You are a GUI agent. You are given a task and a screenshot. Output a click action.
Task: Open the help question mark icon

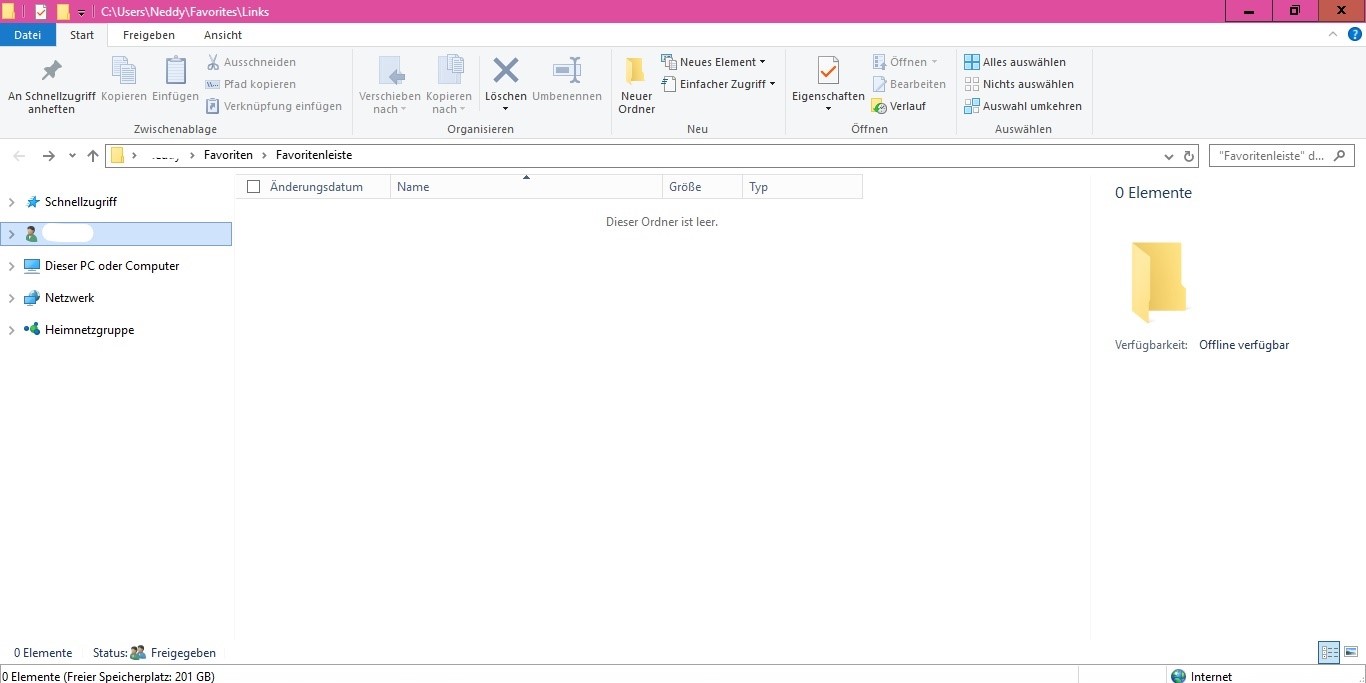(x=1354, y=34)
